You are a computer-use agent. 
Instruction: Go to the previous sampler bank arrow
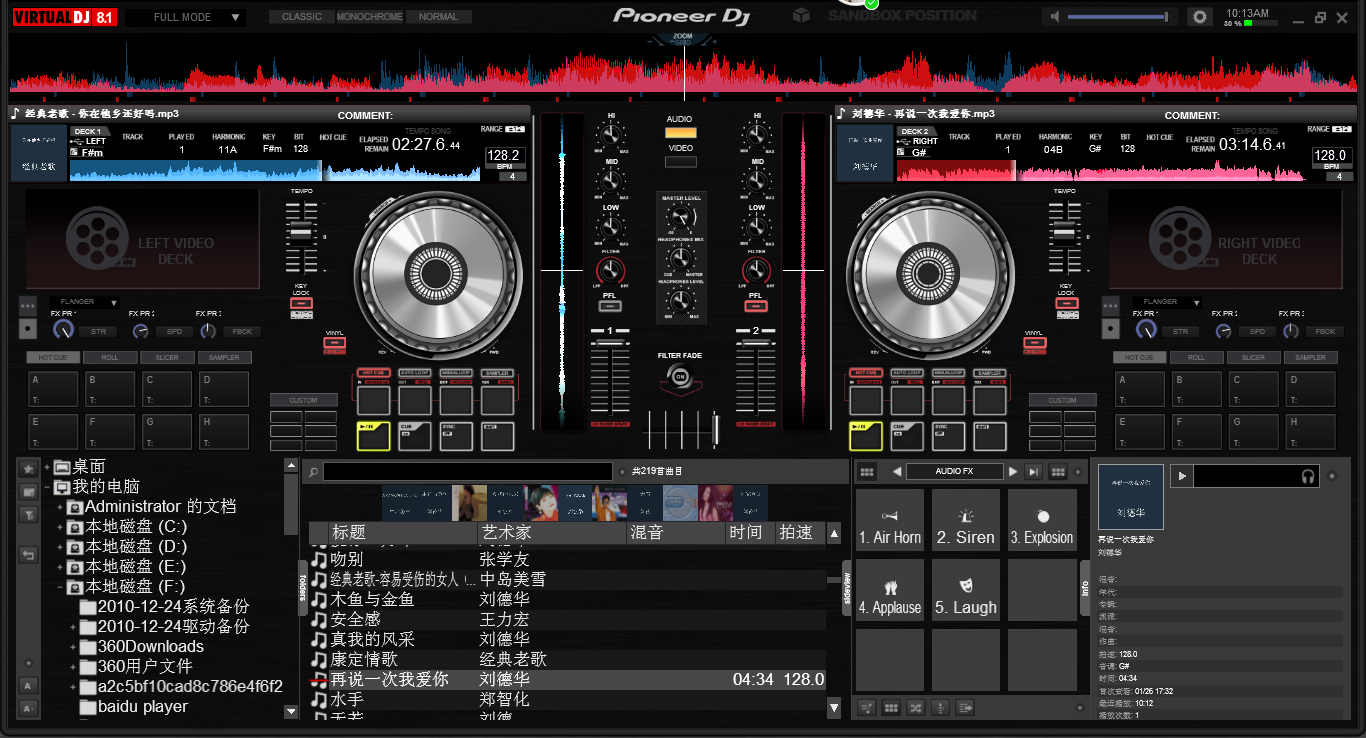tap(897, 471)
